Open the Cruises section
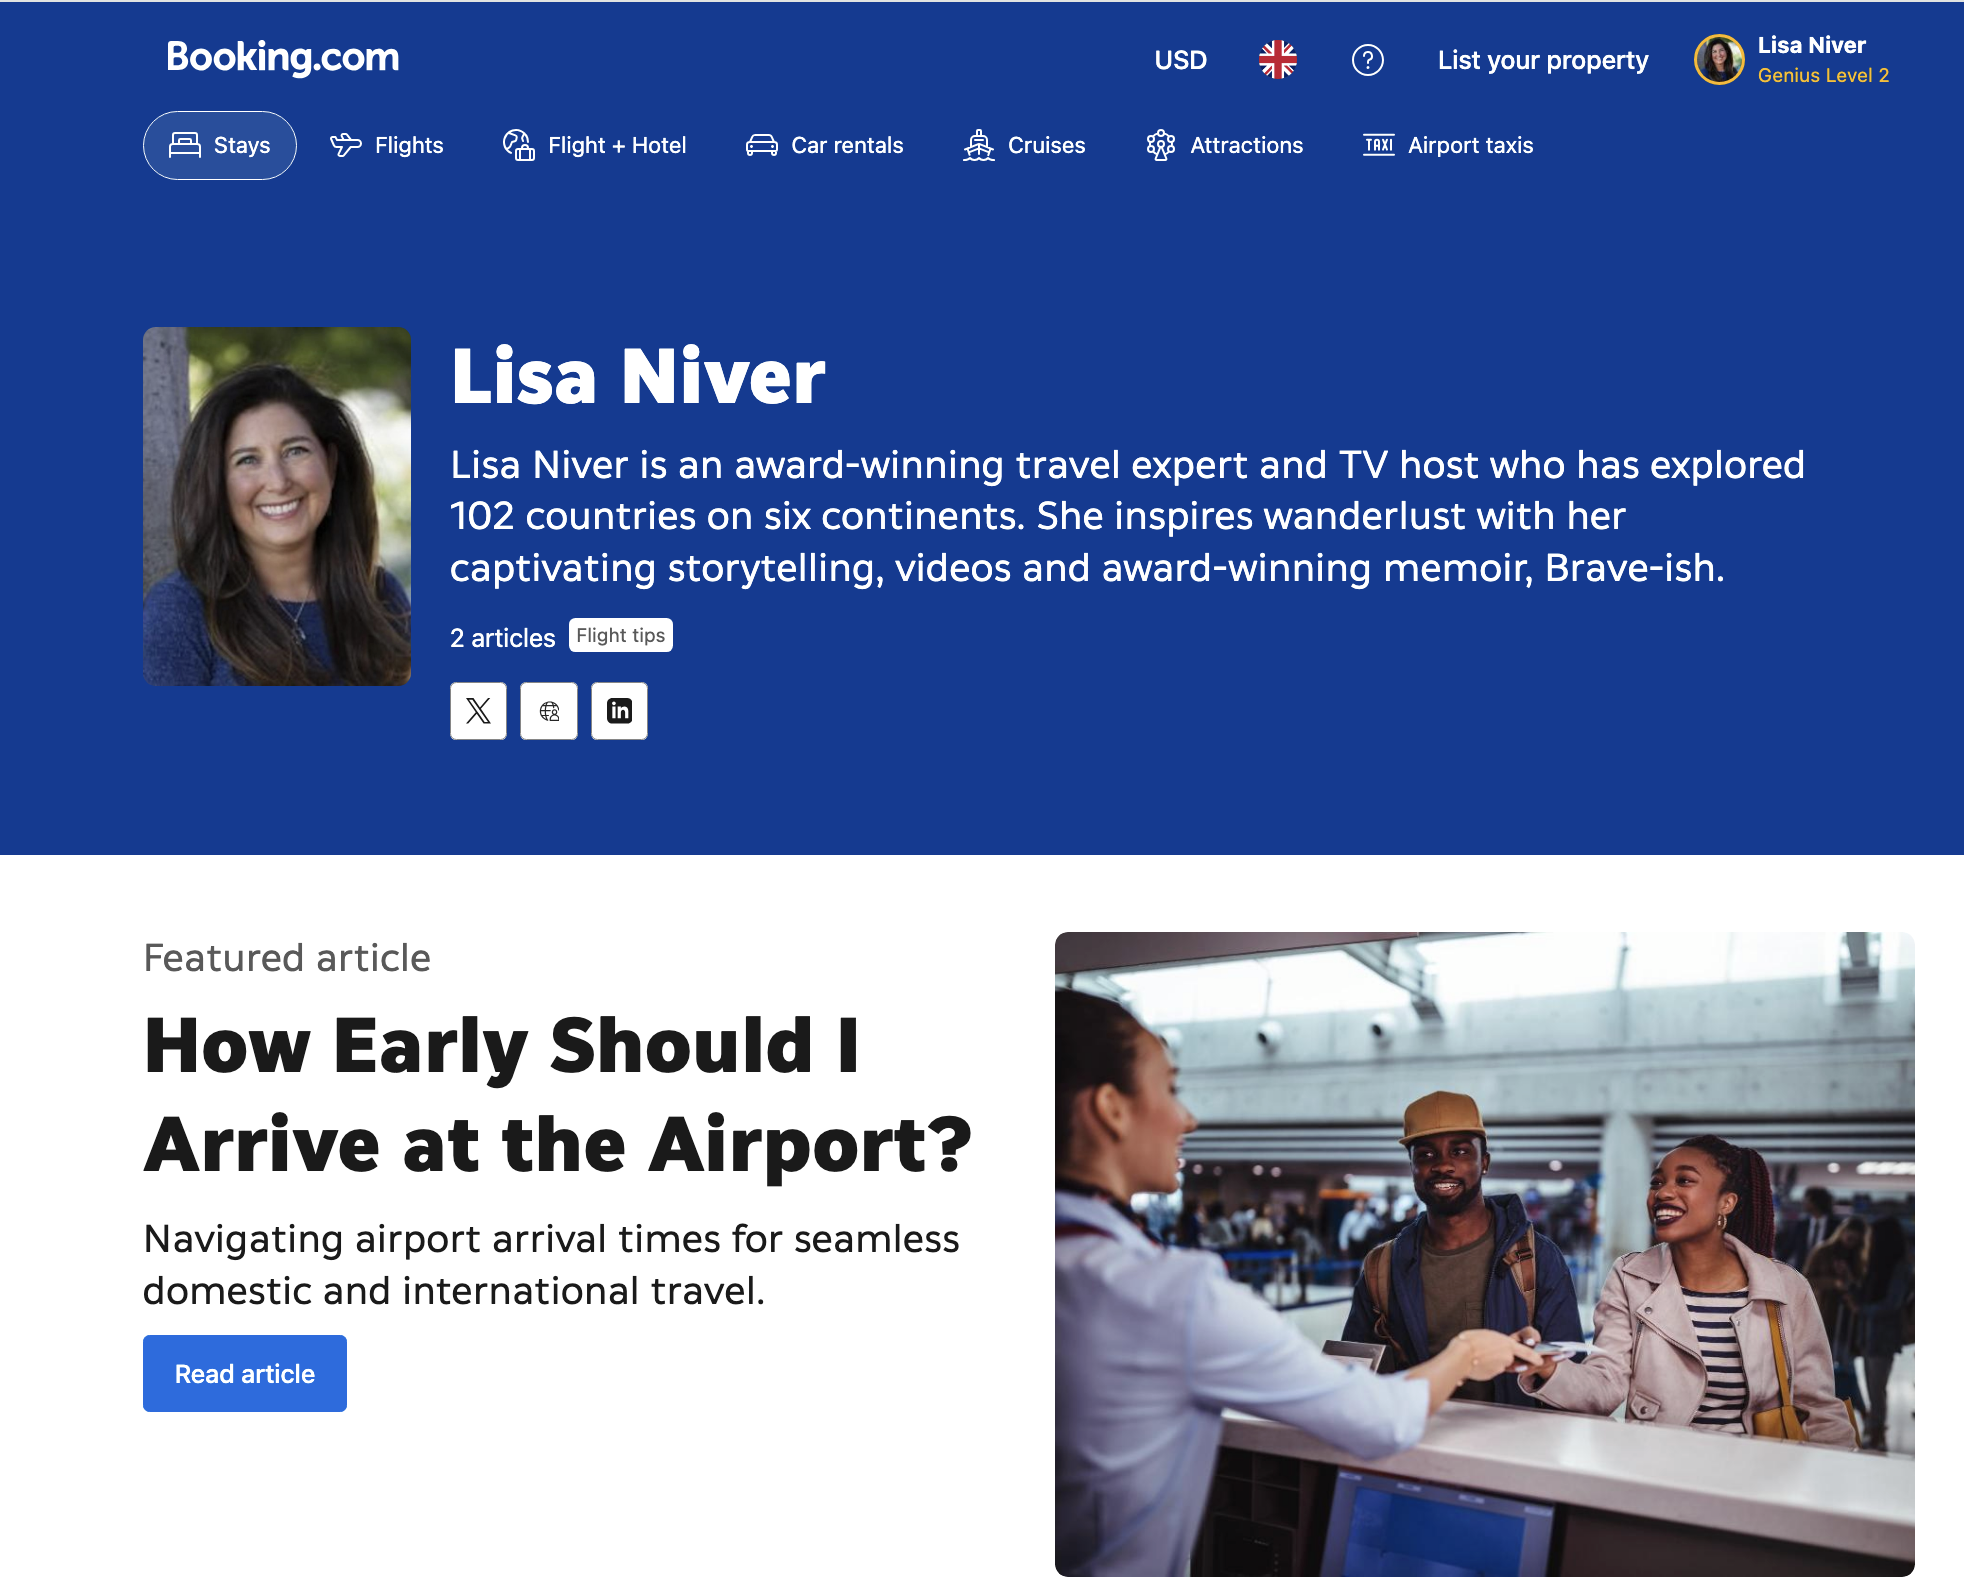 1024,145
